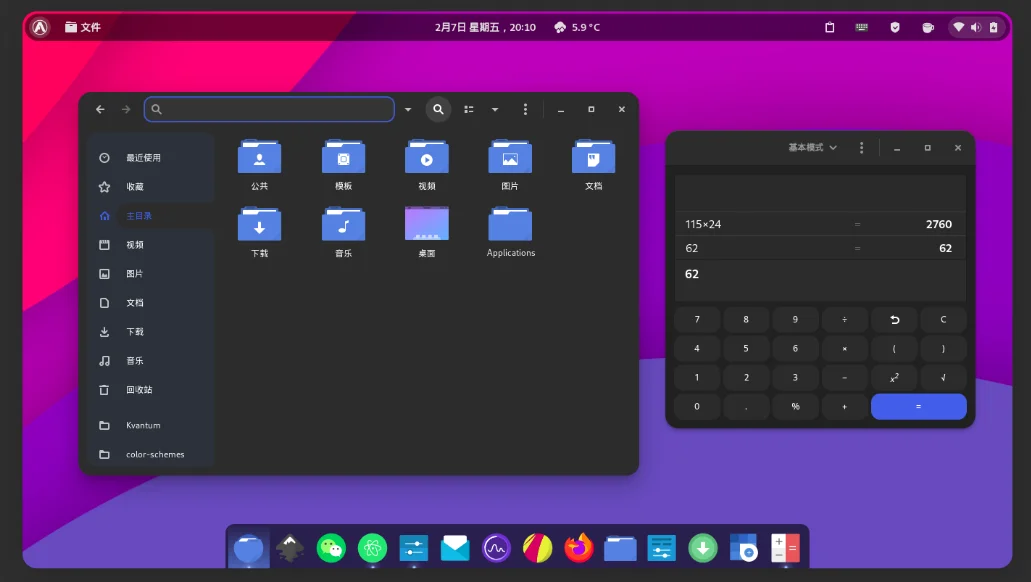Open color-schemes bookmark in sidebar
The width and height of the screenshot is (1031, 582).
pyautogui.click(x=151, y=454)
